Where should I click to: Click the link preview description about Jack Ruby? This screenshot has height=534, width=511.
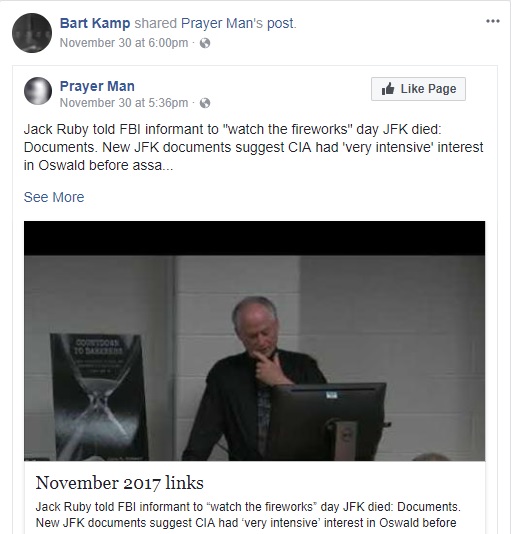click(x=248, y=515)
